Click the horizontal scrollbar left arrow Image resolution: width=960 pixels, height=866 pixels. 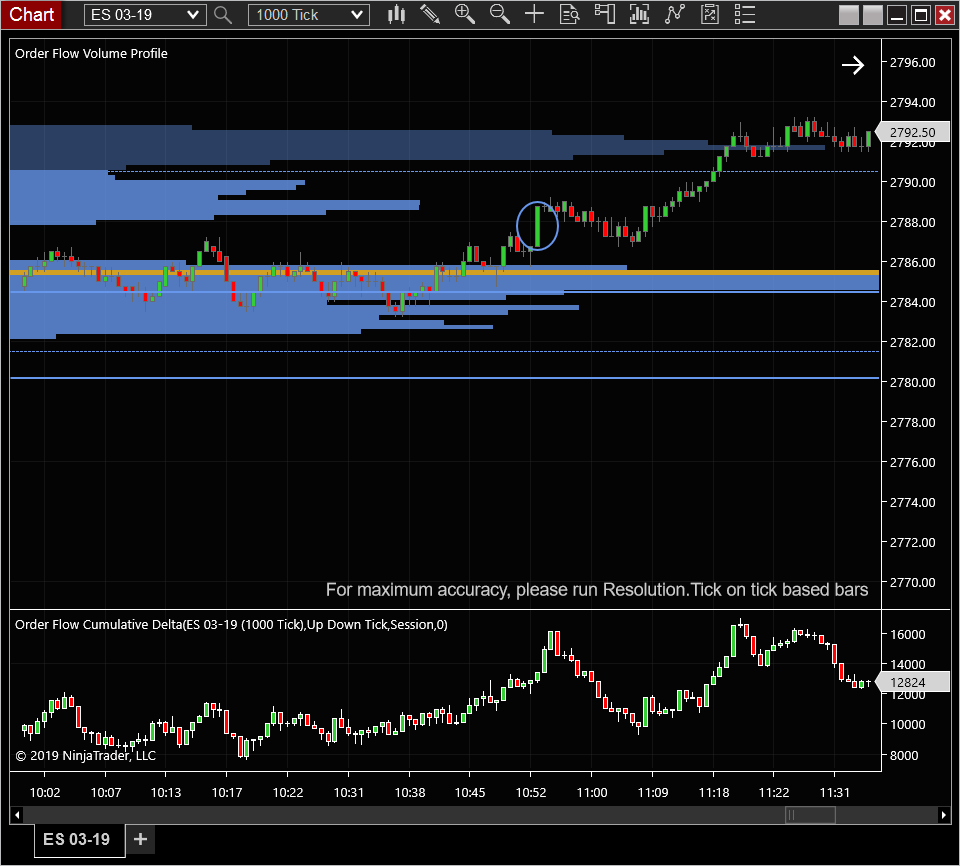point(17,815)
